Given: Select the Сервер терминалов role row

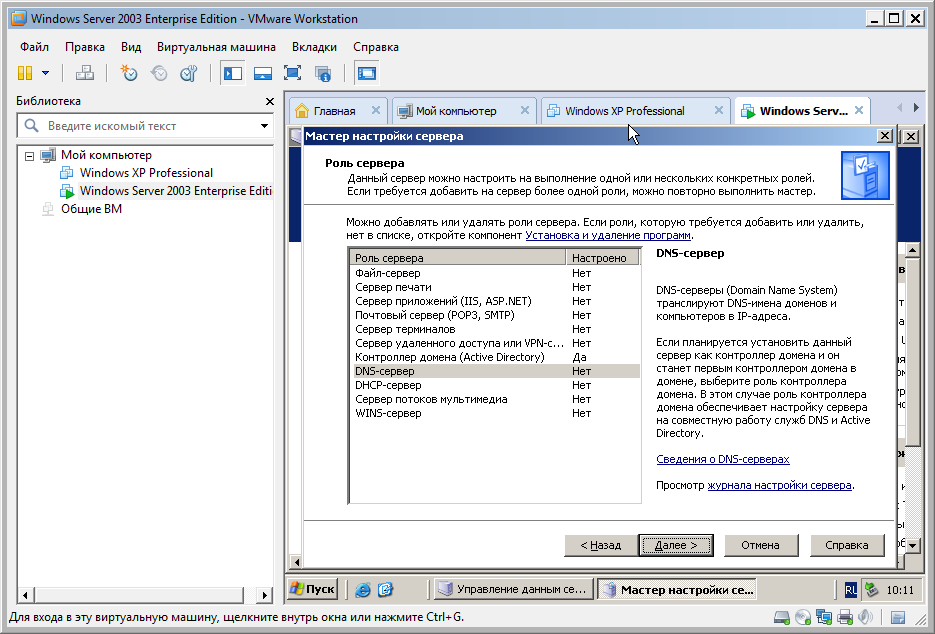Looking at the screenshot, I should [x=496, y=329].
